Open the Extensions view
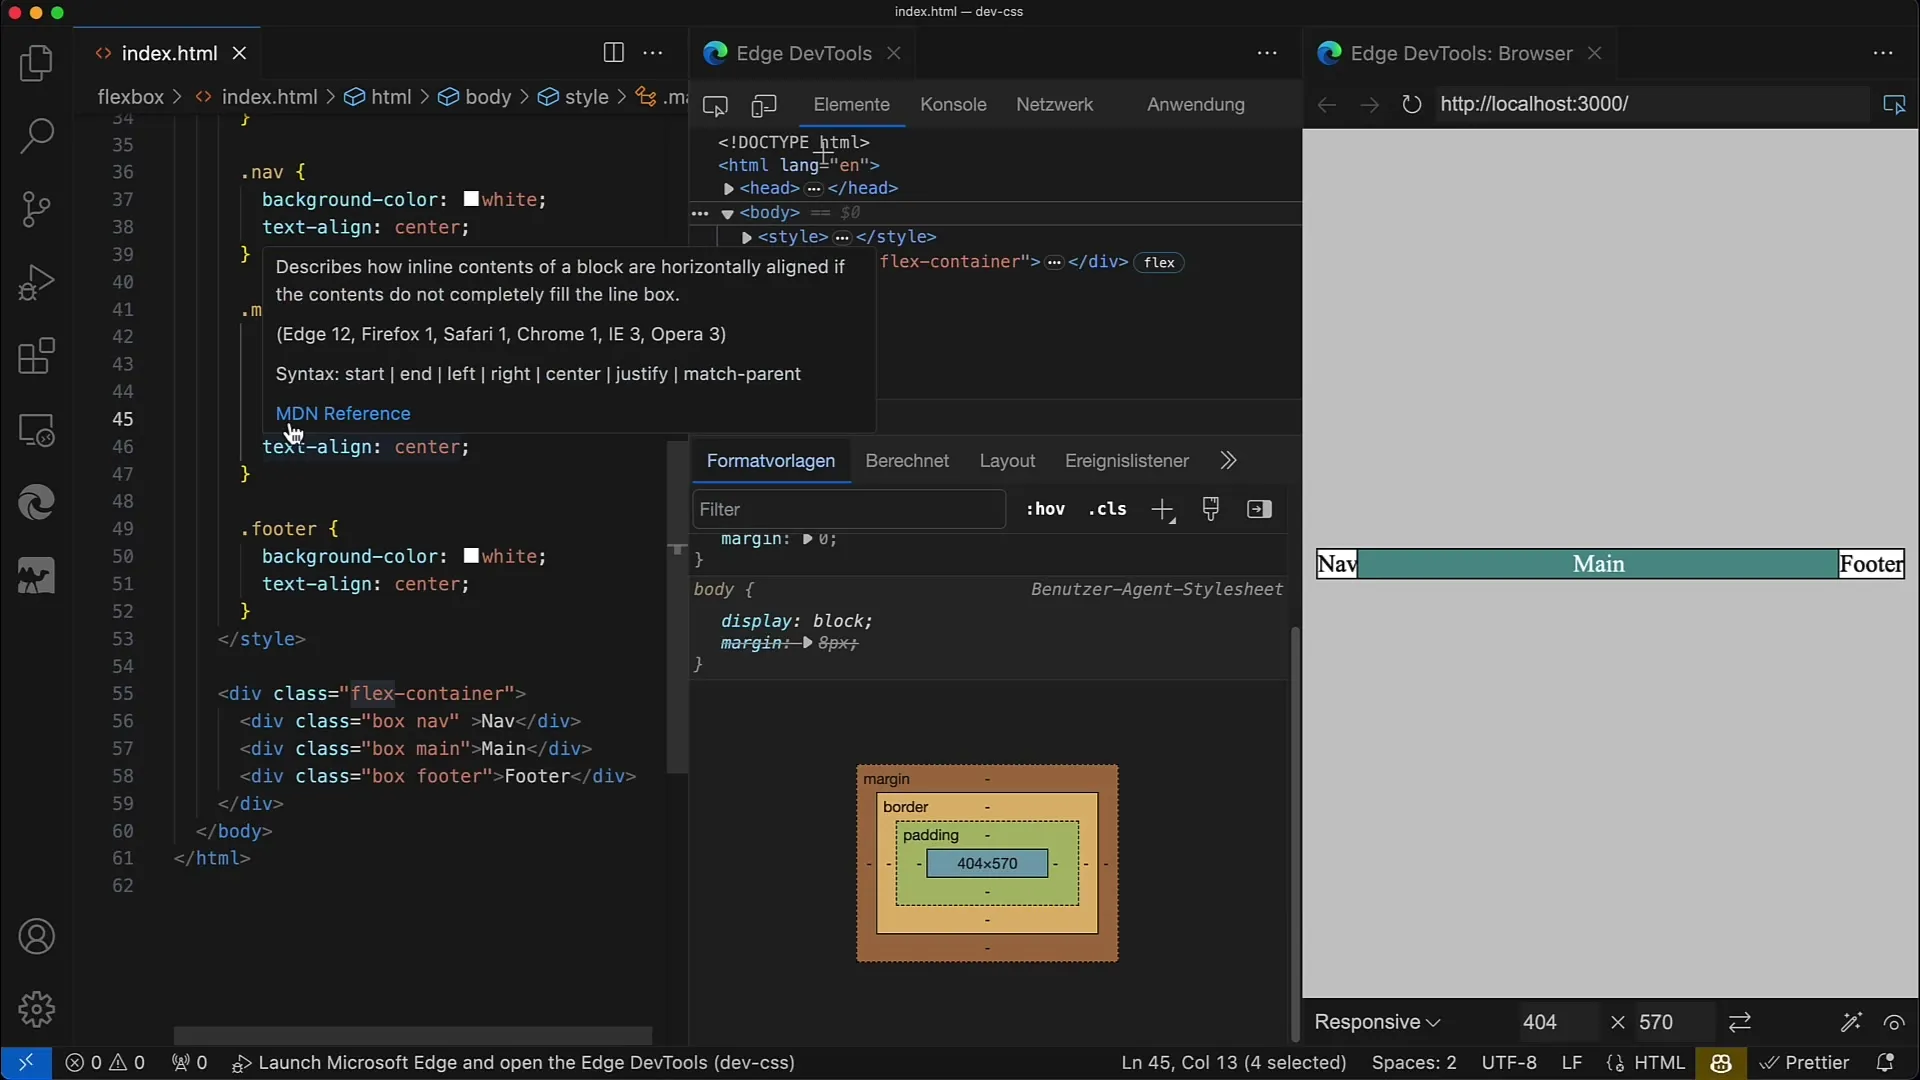1920x1080 pixels. (37, 356)
